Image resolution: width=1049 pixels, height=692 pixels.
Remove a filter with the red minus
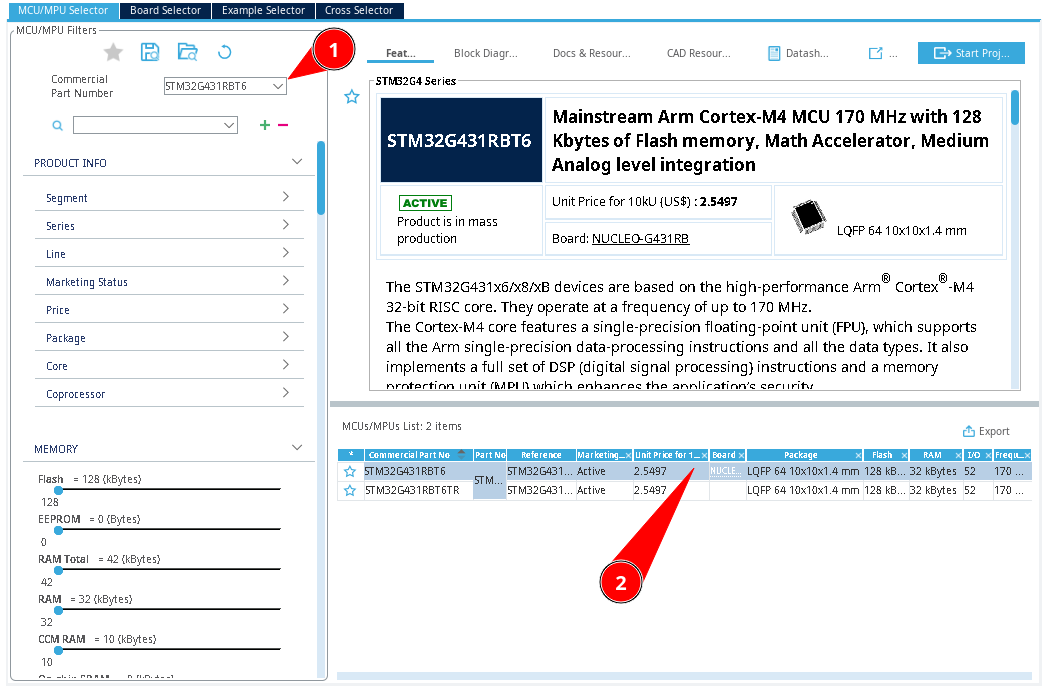tap(283, 125)
